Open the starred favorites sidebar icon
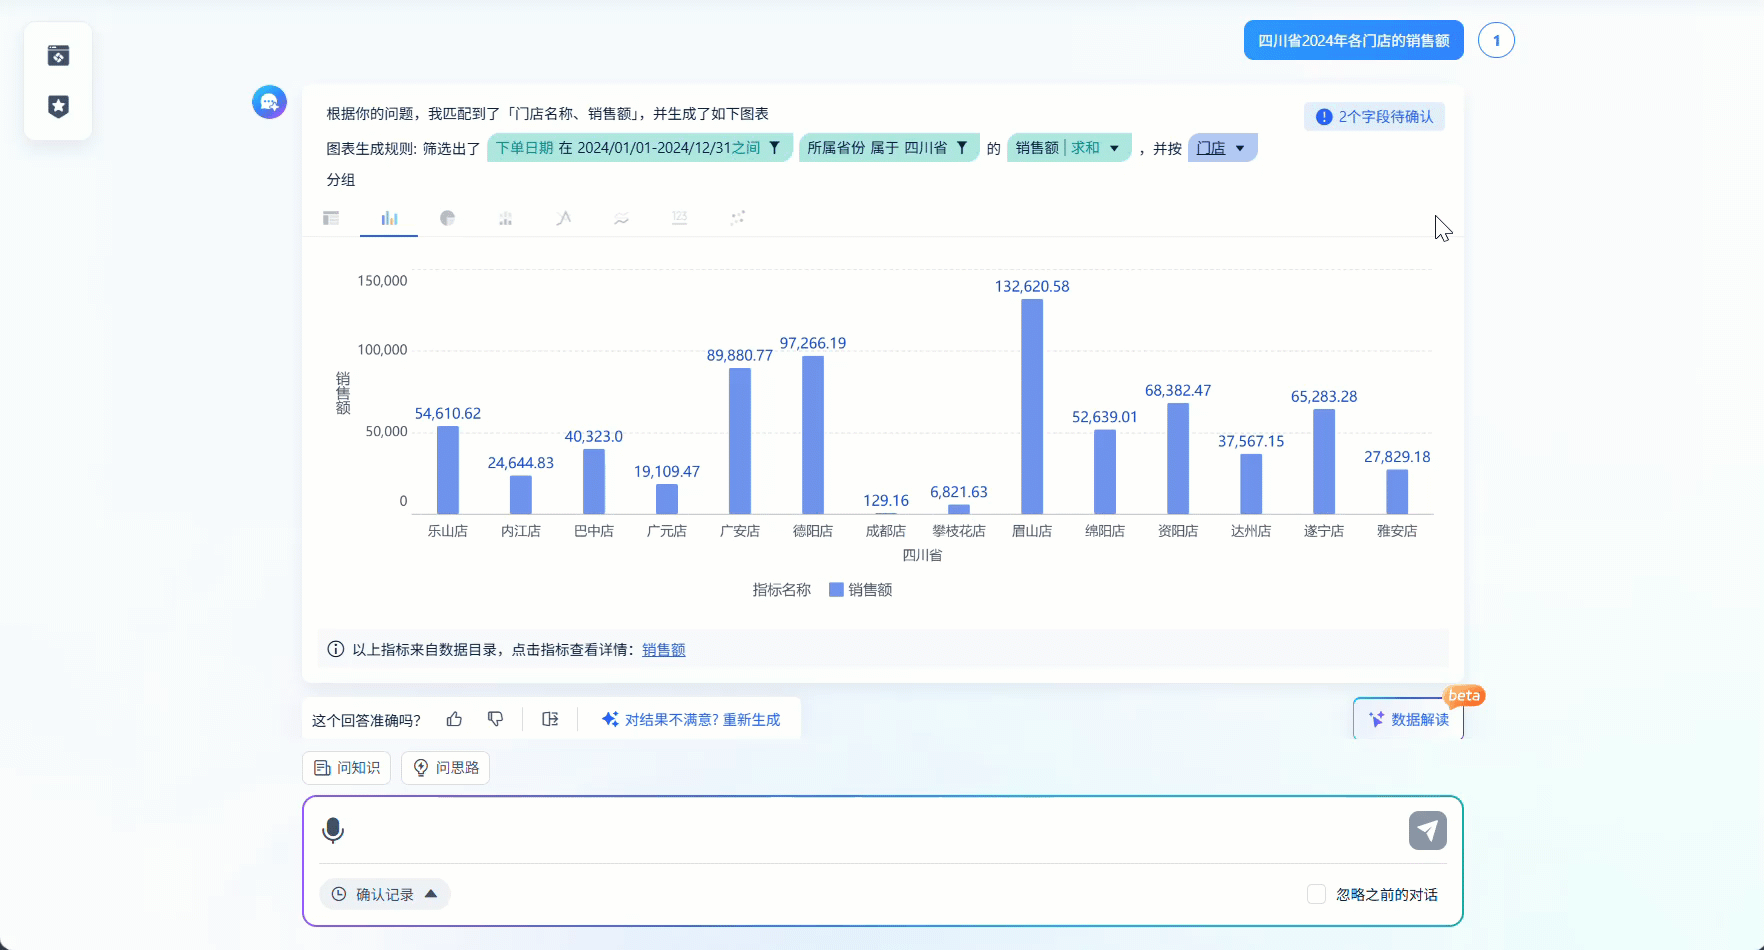Viewport: 1764px width, 950px height. [58, 106]
